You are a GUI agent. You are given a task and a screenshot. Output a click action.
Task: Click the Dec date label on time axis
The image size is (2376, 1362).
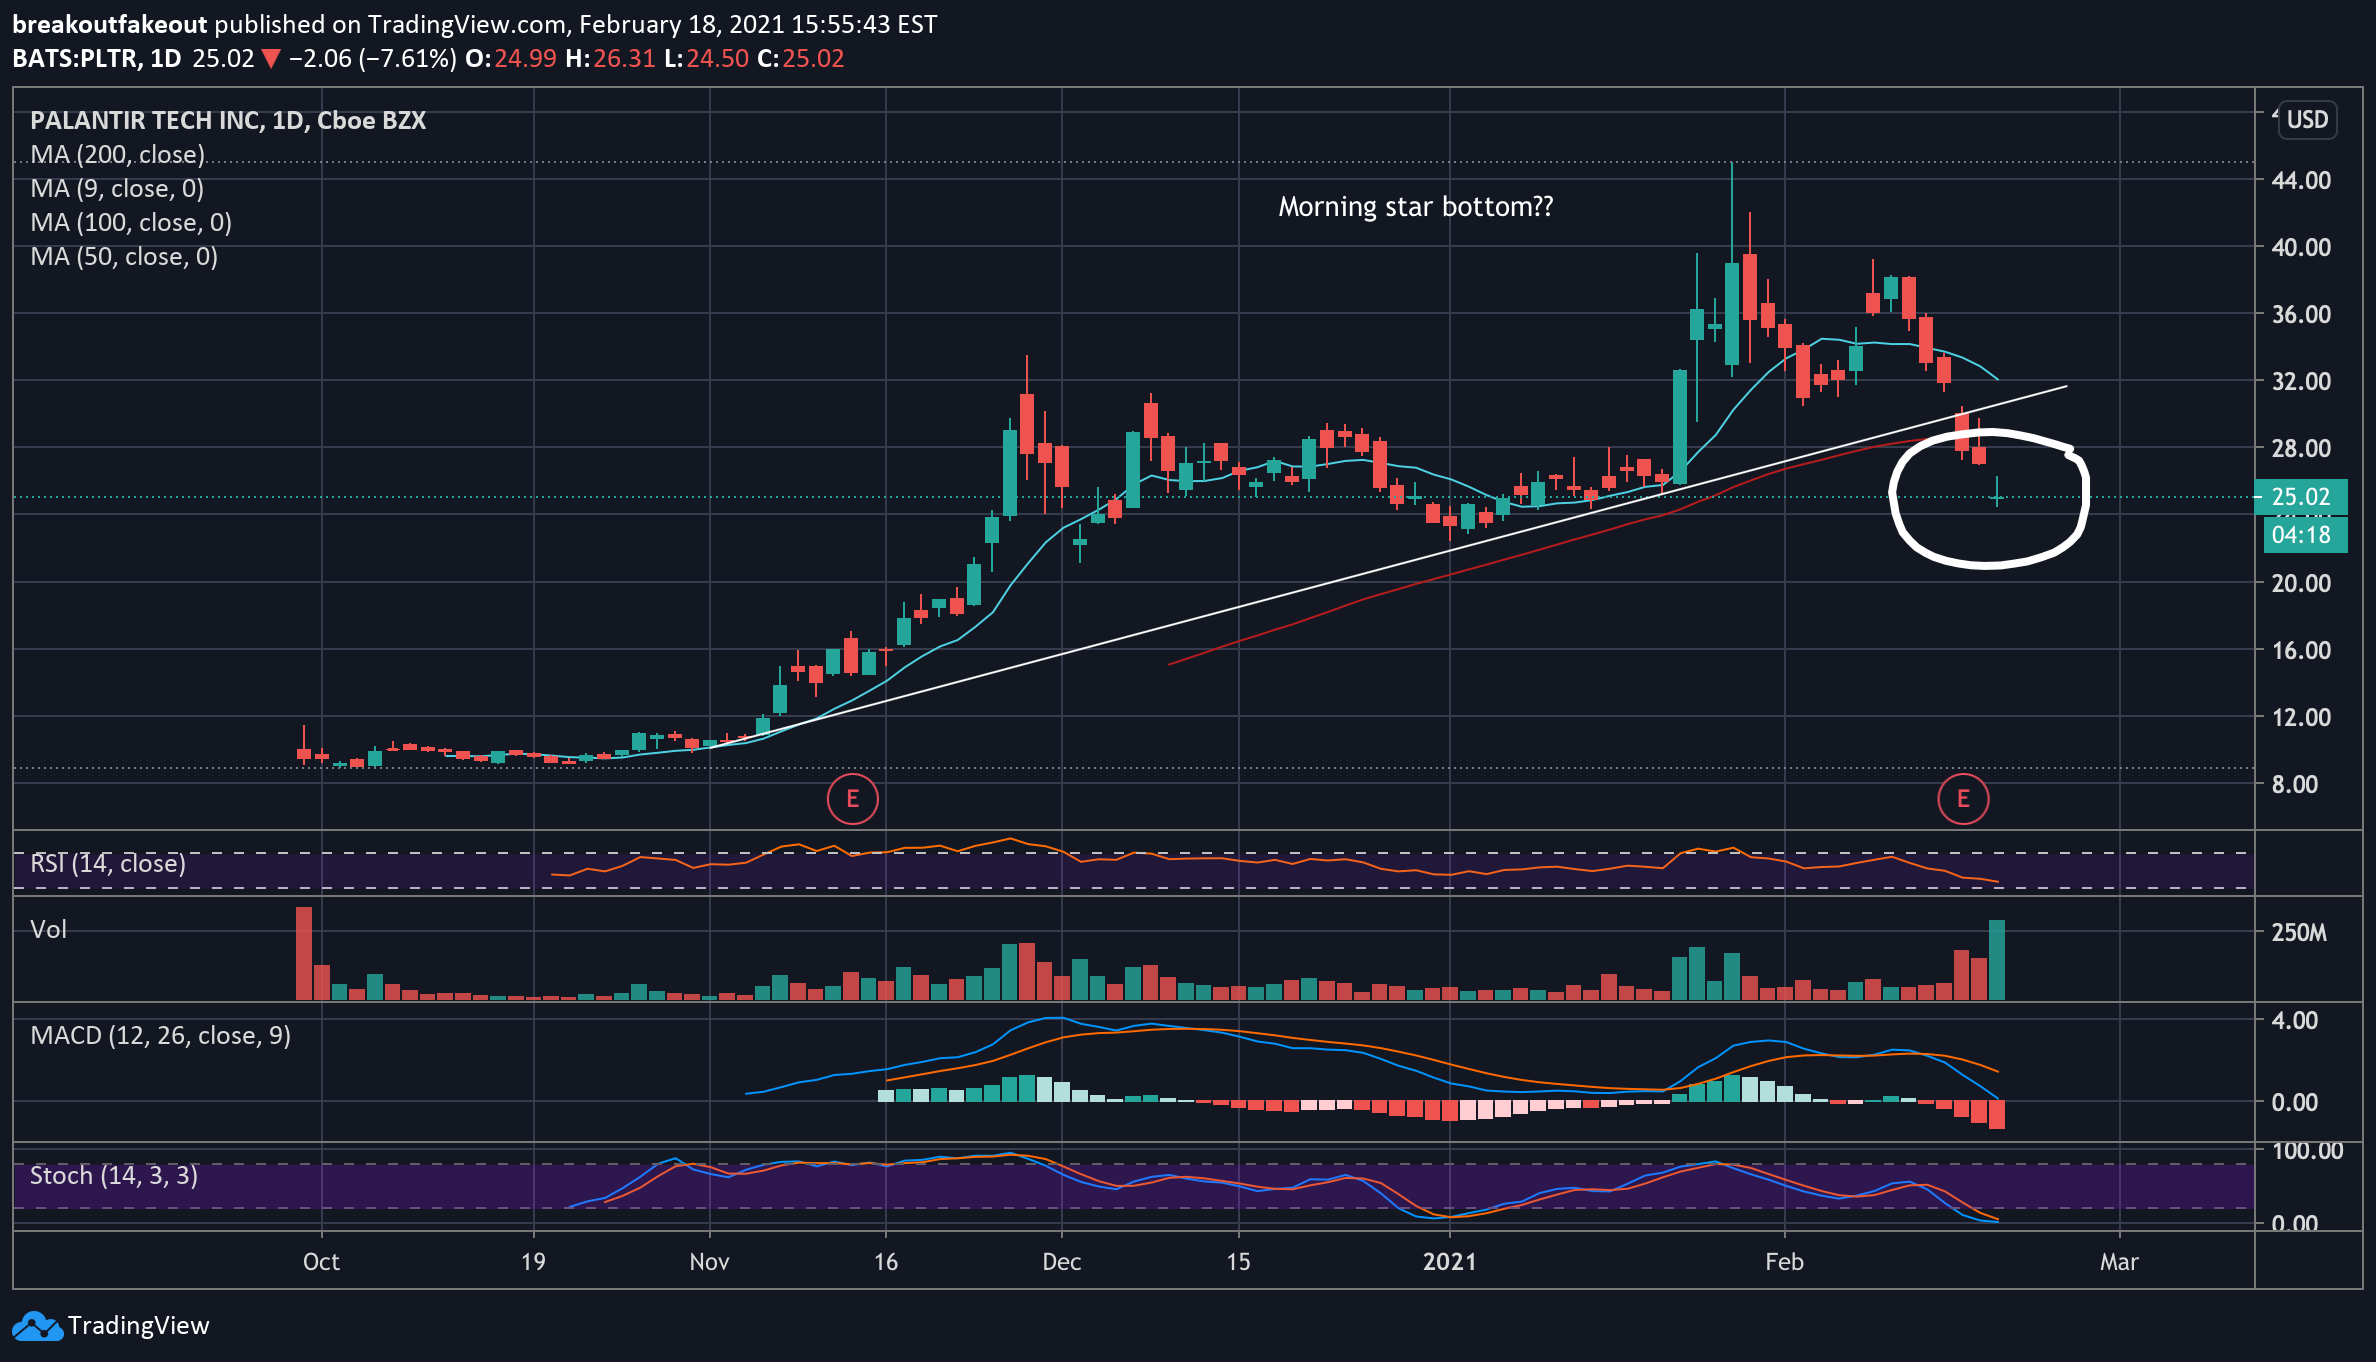[1061, 1262]
